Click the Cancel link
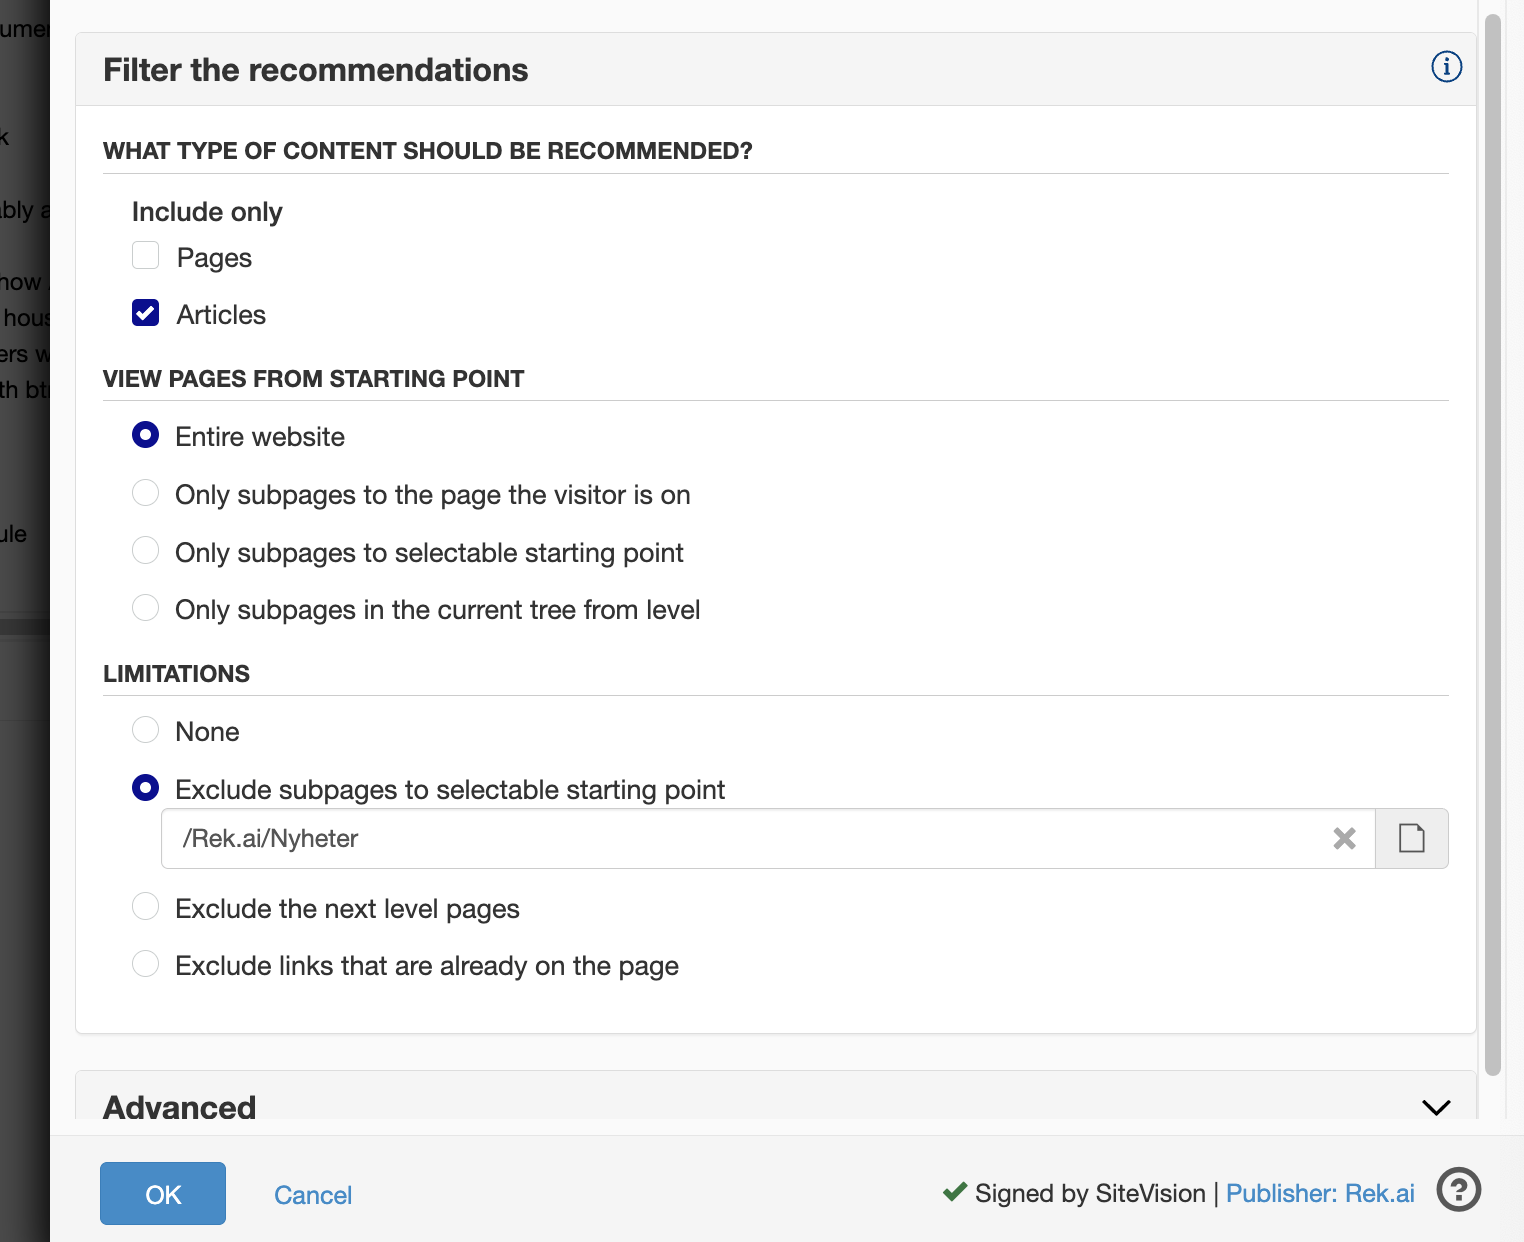 [312, 1195]
